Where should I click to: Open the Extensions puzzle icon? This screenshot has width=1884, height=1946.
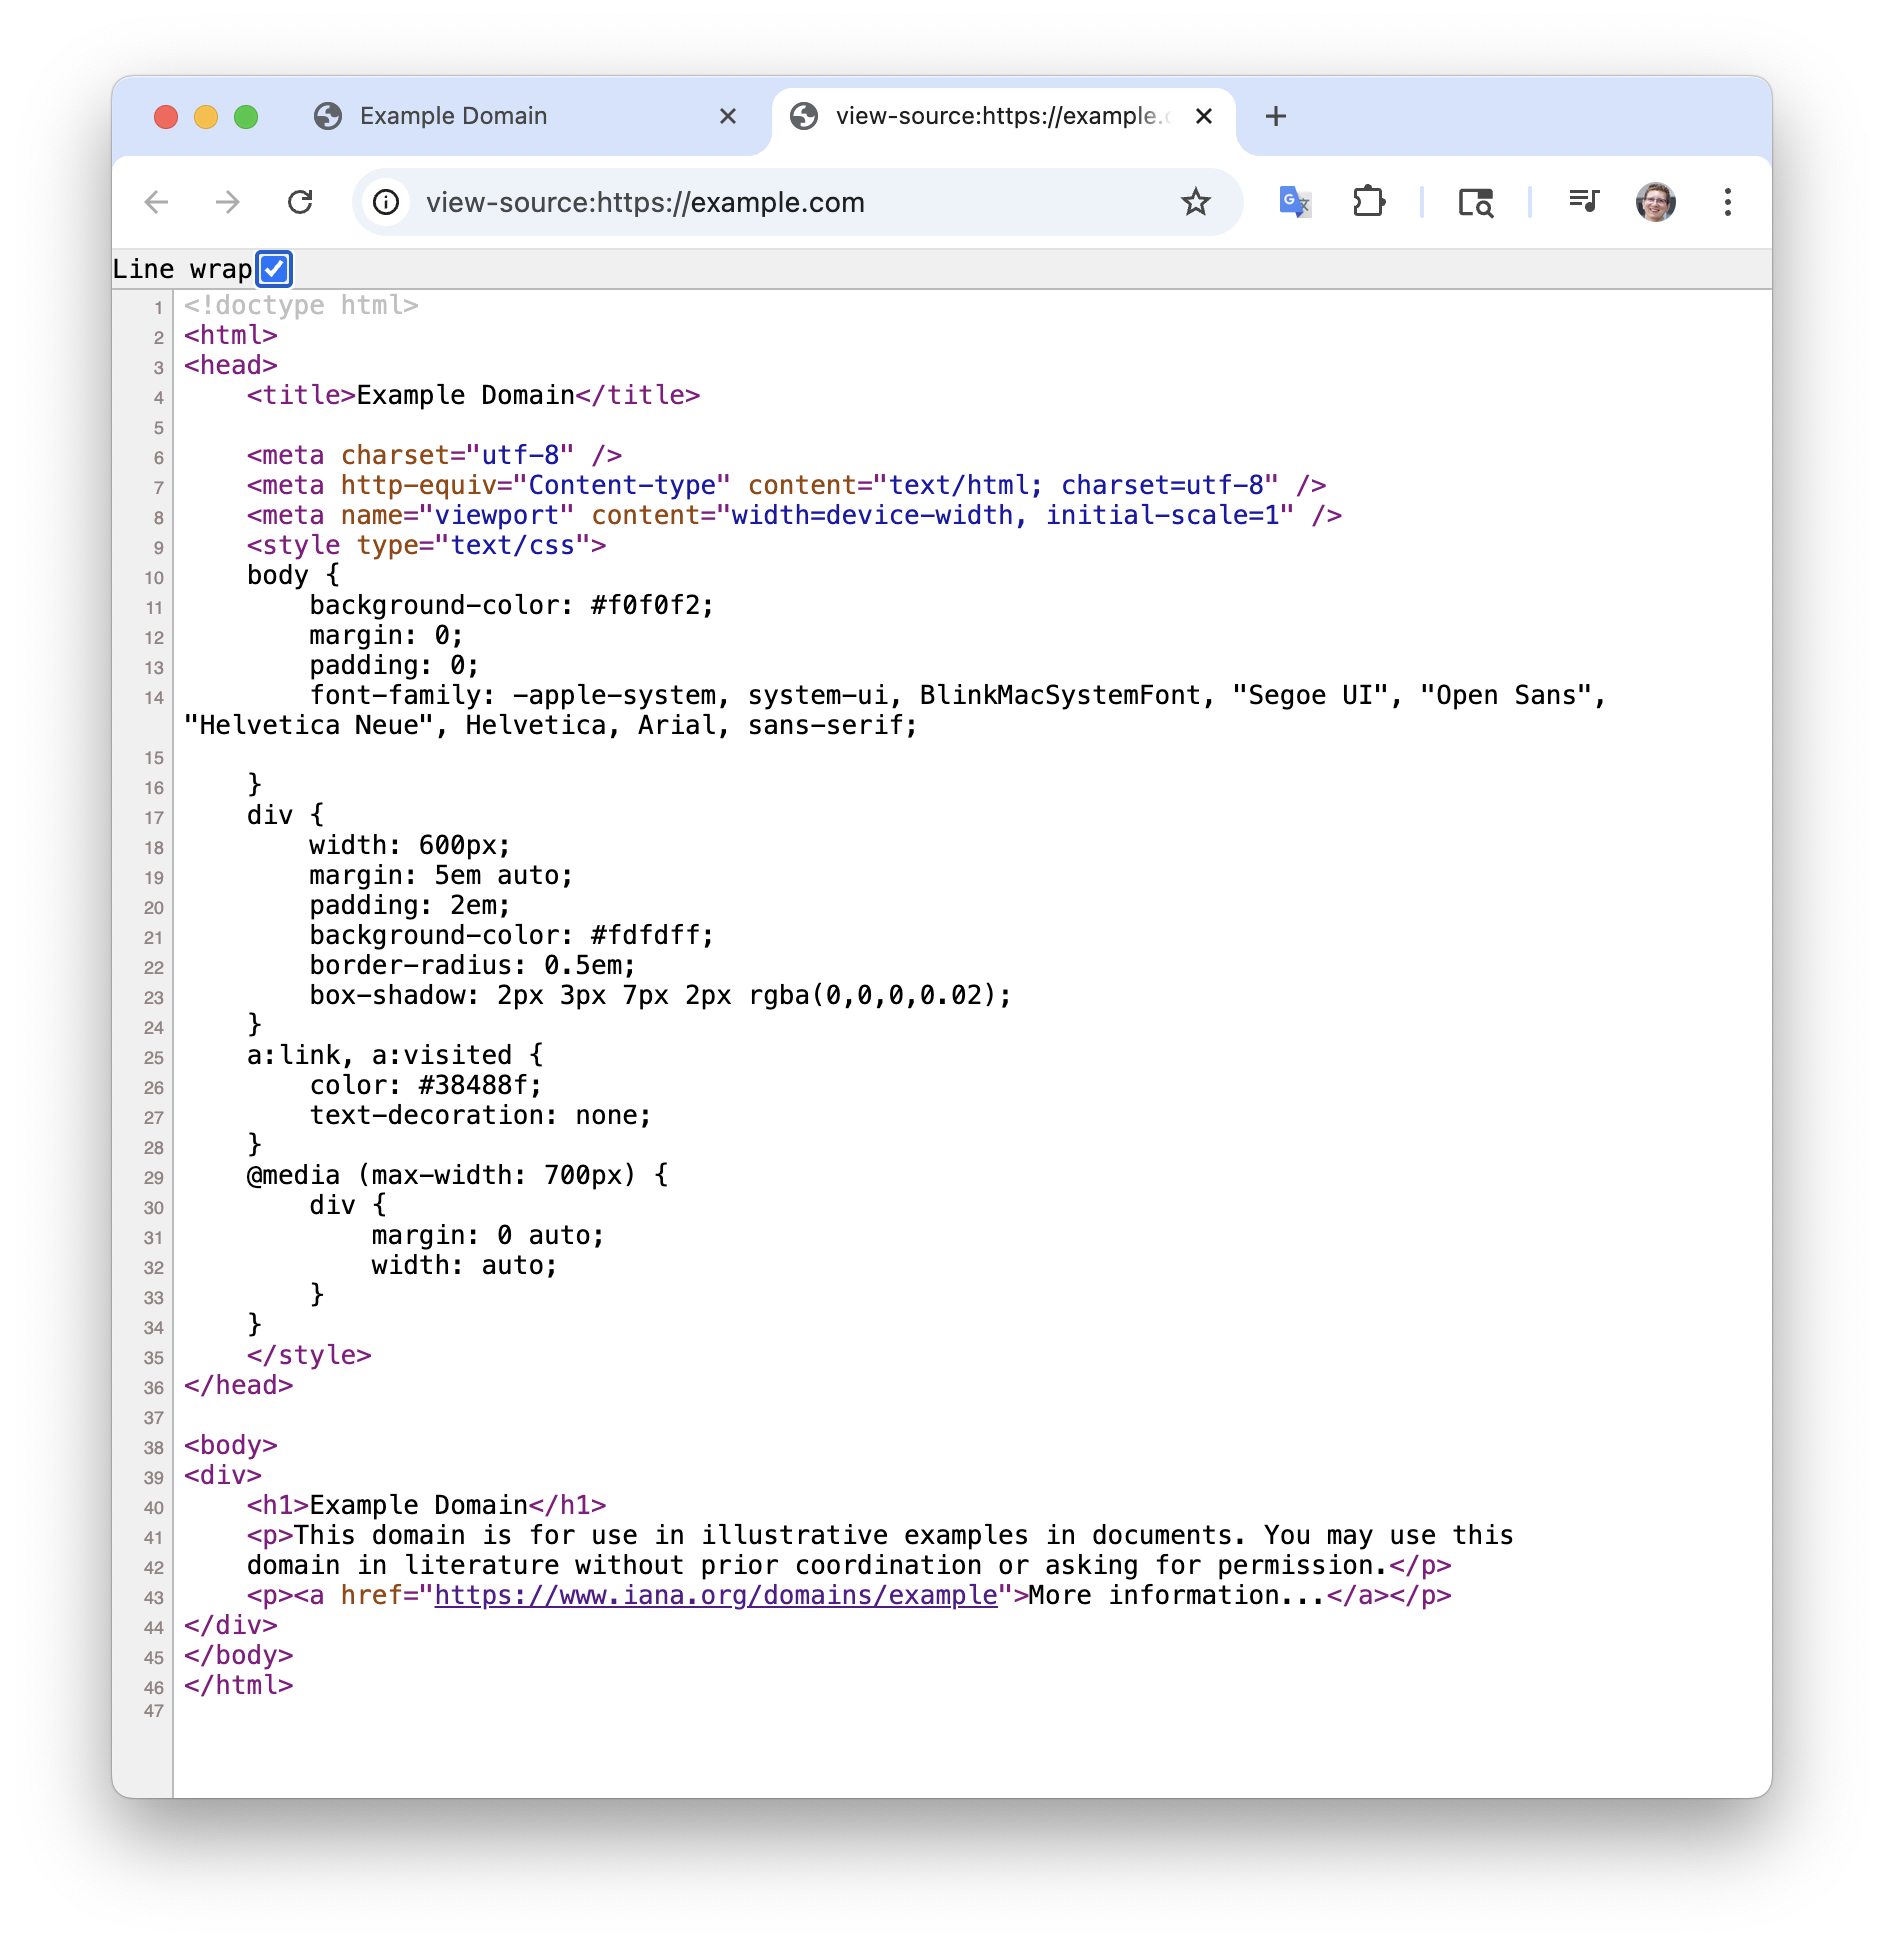point(1368,203)
